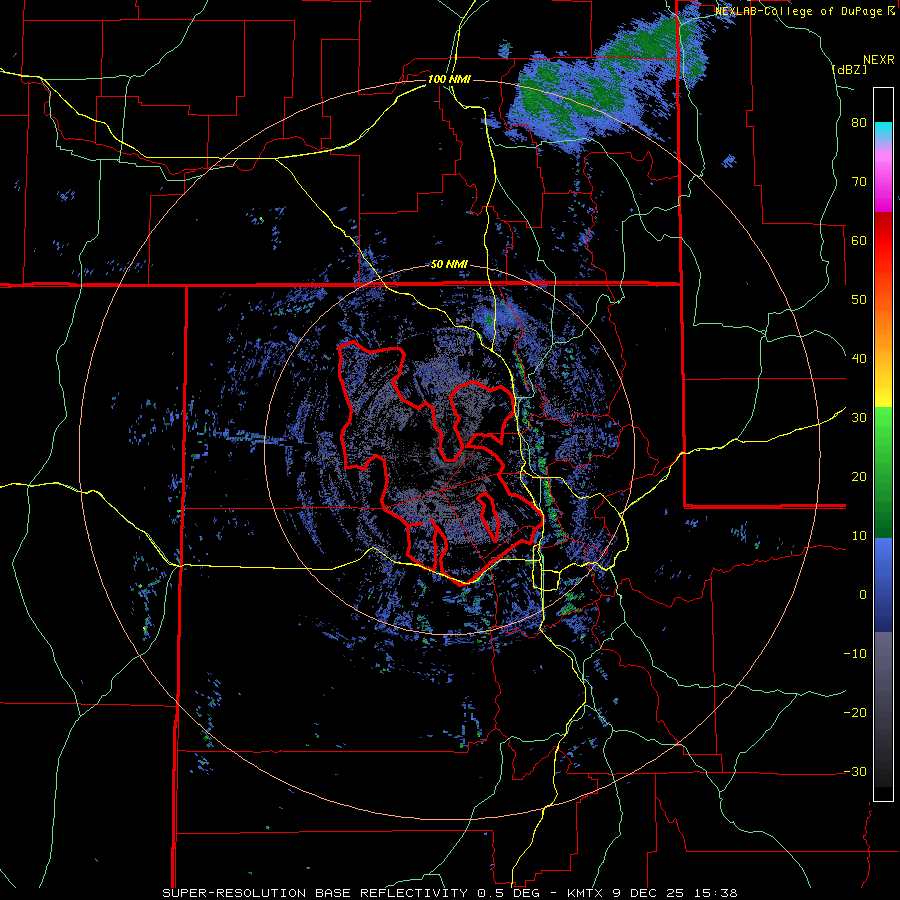Click the 60 value on the dBZ scale
This screenshot has height=900, width=900.
point(859,240)
